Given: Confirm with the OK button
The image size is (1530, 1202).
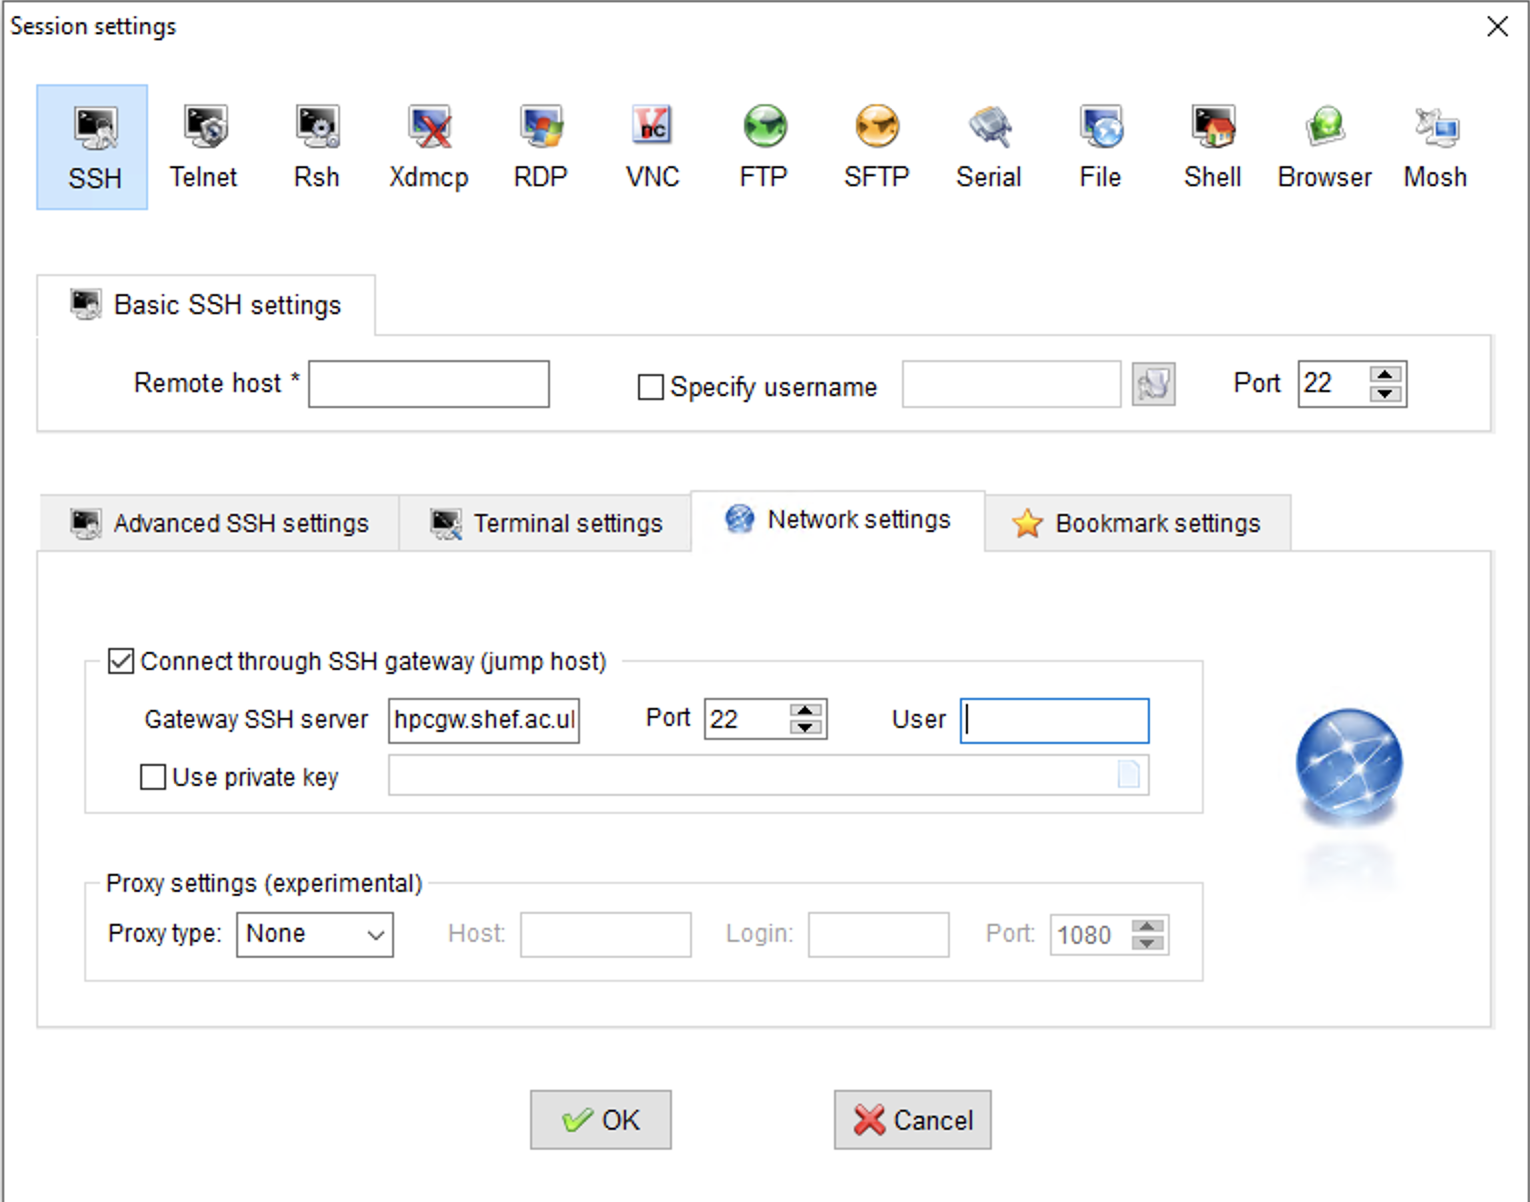Looking at the screenshot, I should click(601, 1120).
